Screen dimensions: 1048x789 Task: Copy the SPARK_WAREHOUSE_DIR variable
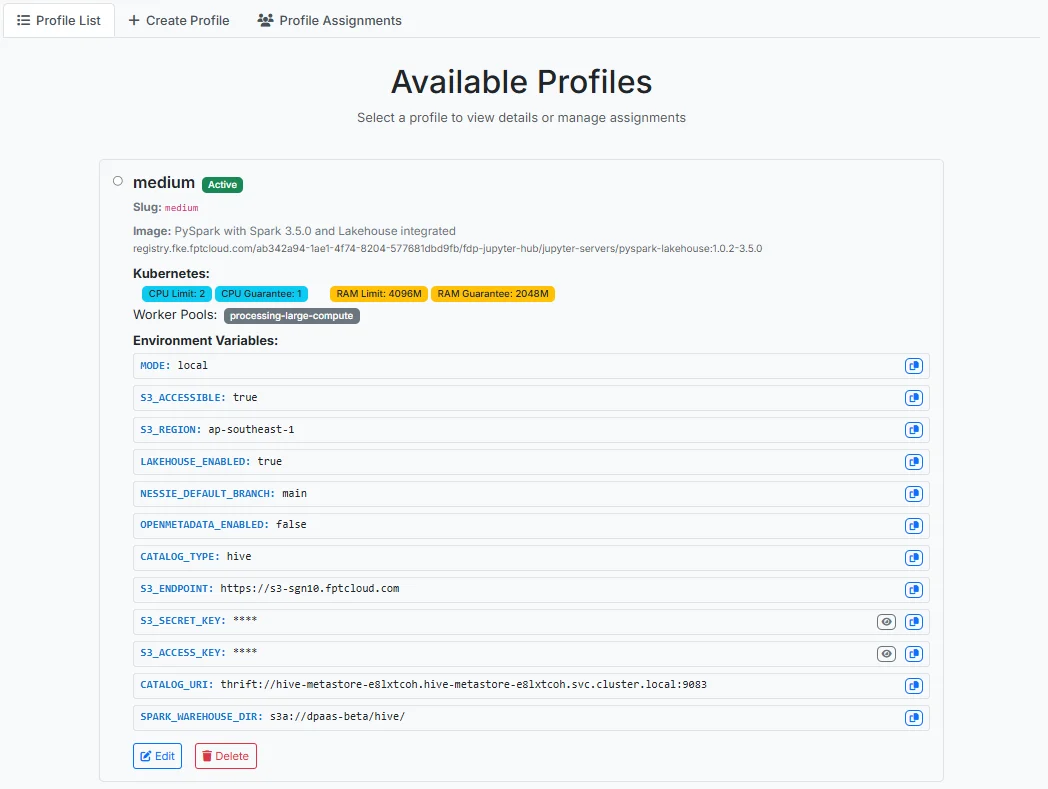914,718
